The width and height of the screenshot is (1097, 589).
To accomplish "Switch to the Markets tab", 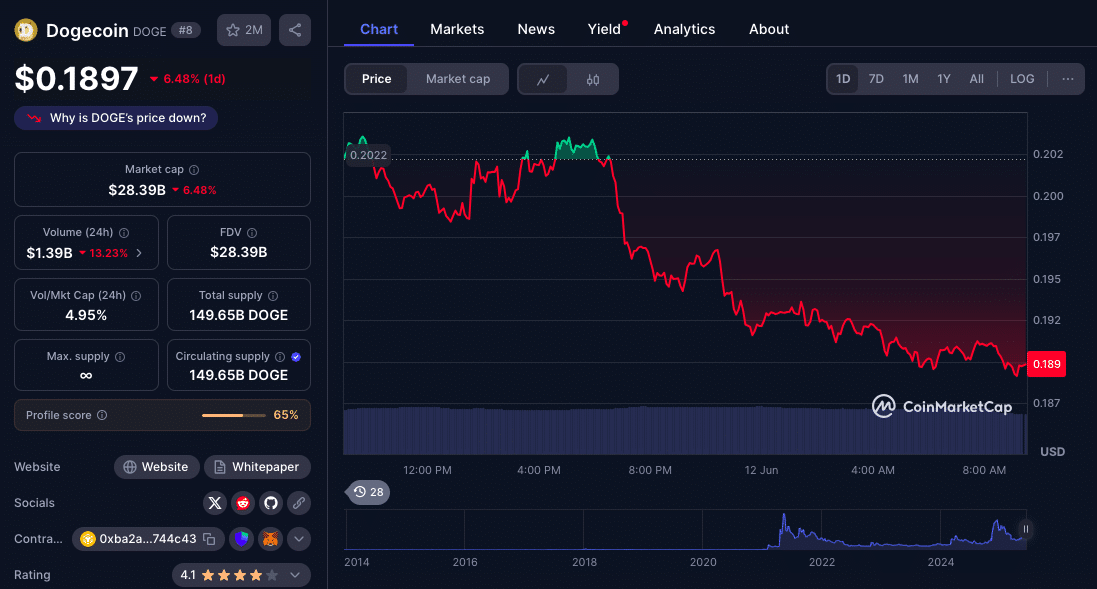I will (457, 29).
